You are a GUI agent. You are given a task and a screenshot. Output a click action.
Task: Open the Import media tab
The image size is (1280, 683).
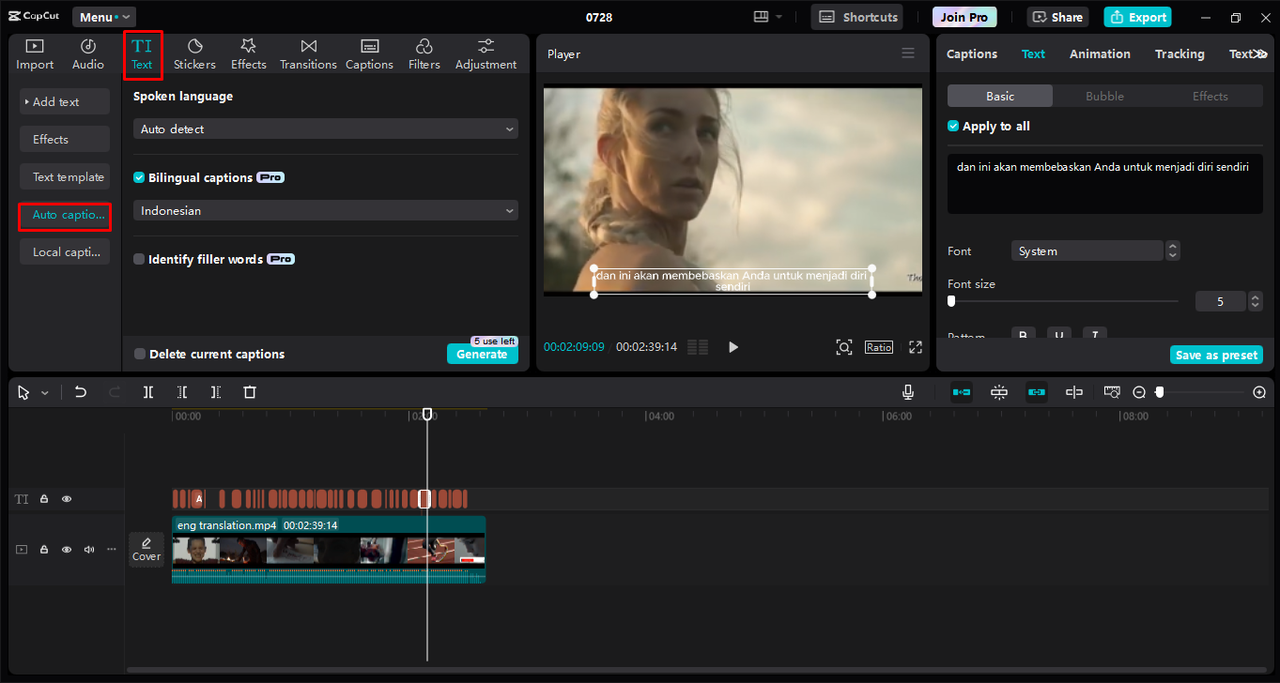[x=35, y=54]
